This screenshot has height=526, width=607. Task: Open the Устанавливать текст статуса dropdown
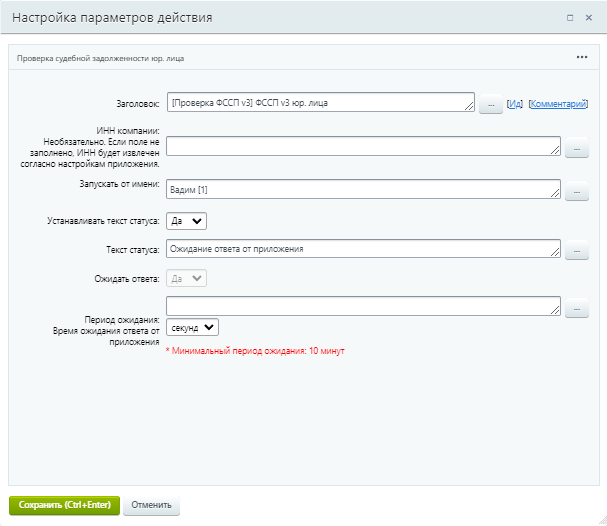tap(186, 221)
